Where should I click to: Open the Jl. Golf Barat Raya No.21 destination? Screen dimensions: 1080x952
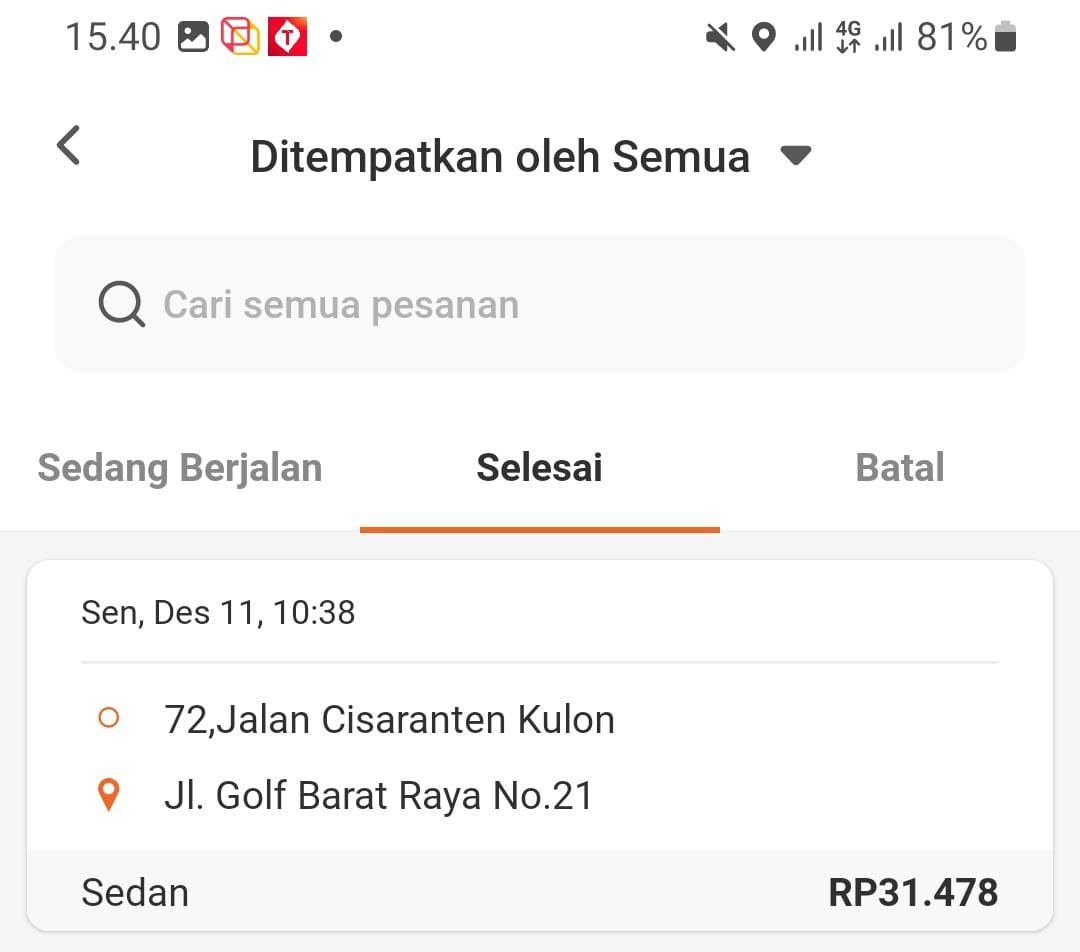click(x=378, y=796)
